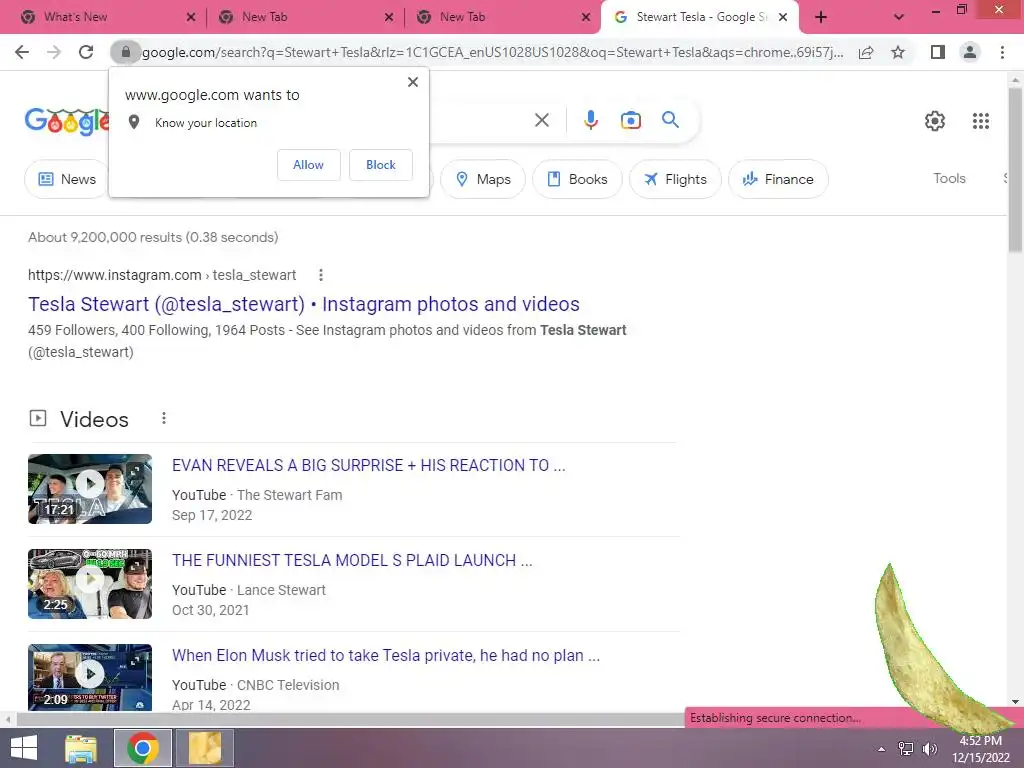The height and width of the screenshot is (768, 1024).
Task: Open network status in the system tray
Action: pos(906,749)
